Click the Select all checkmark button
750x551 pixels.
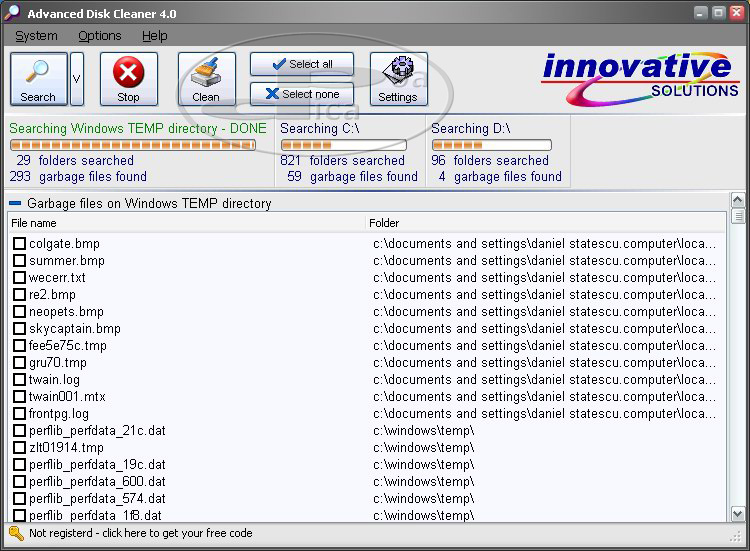(301, 64)
